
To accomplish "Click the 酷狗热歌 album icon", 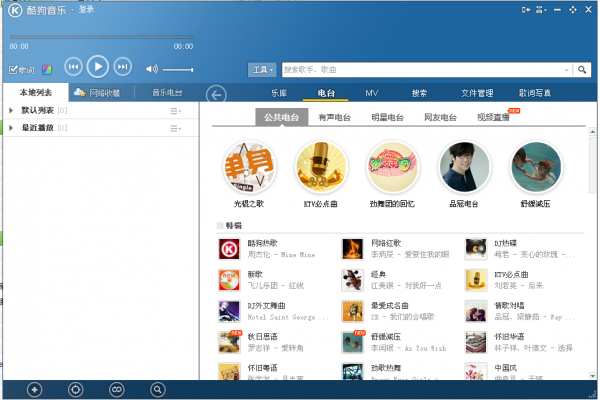I will [x=229, y=249].
